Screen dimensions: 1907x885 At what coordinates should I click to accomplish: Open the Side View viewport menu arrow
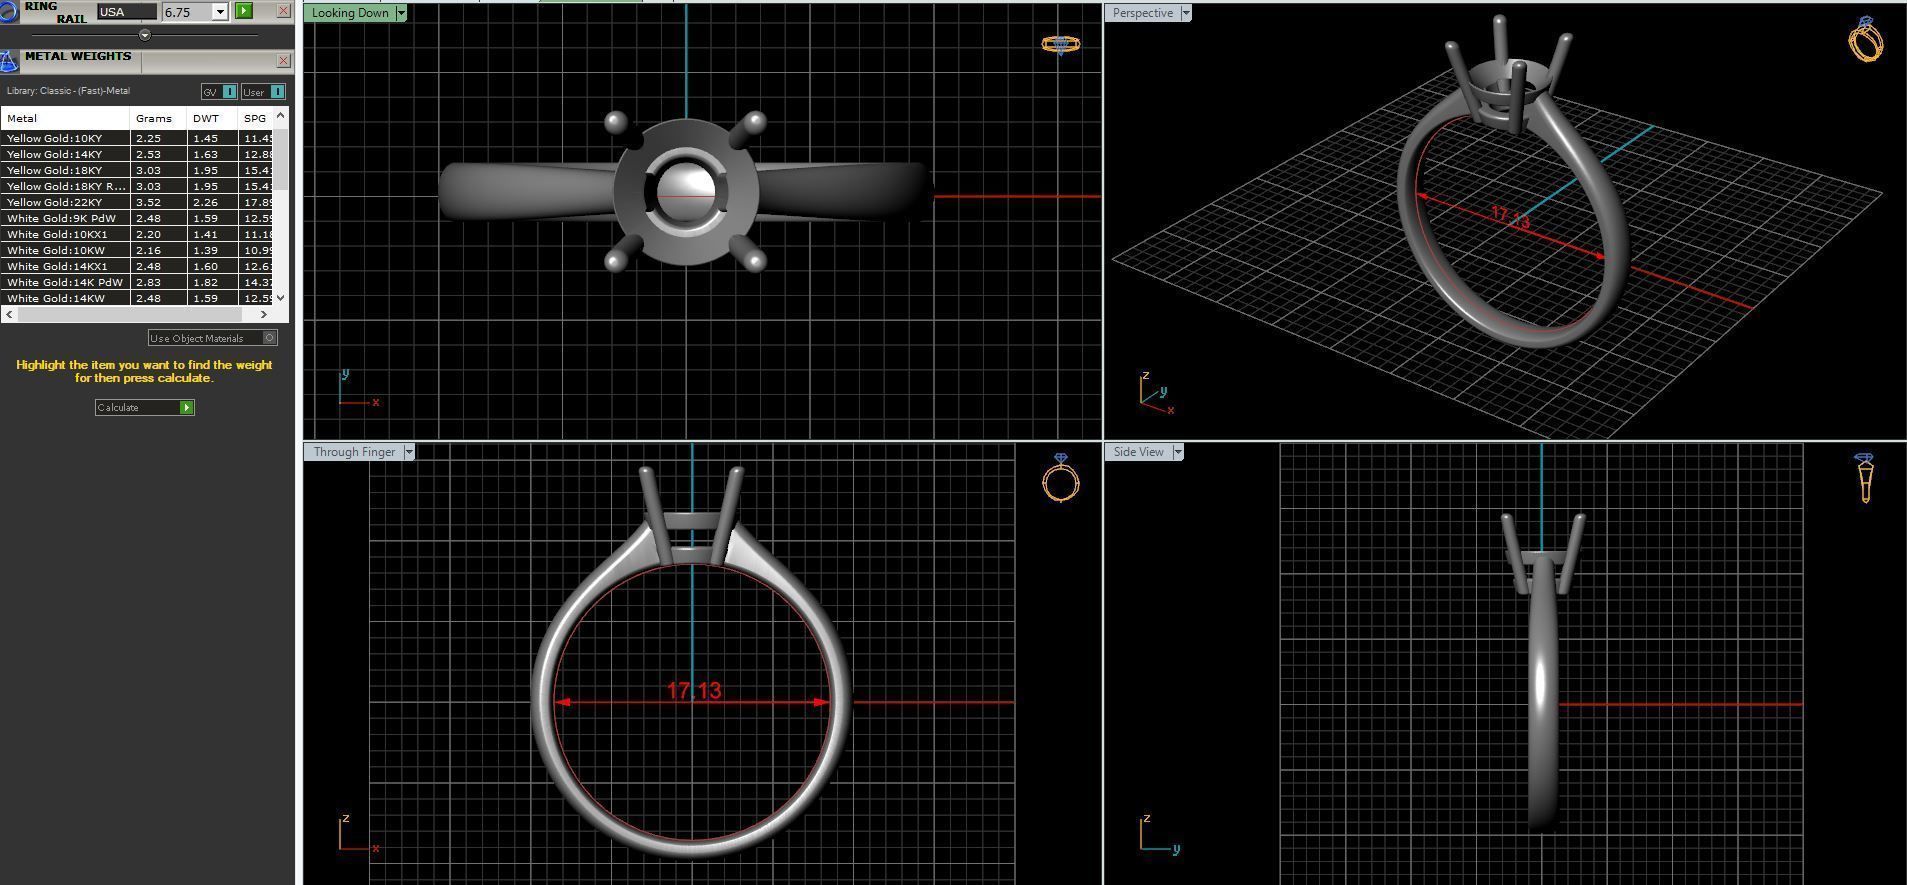(x=1178, y=452)
